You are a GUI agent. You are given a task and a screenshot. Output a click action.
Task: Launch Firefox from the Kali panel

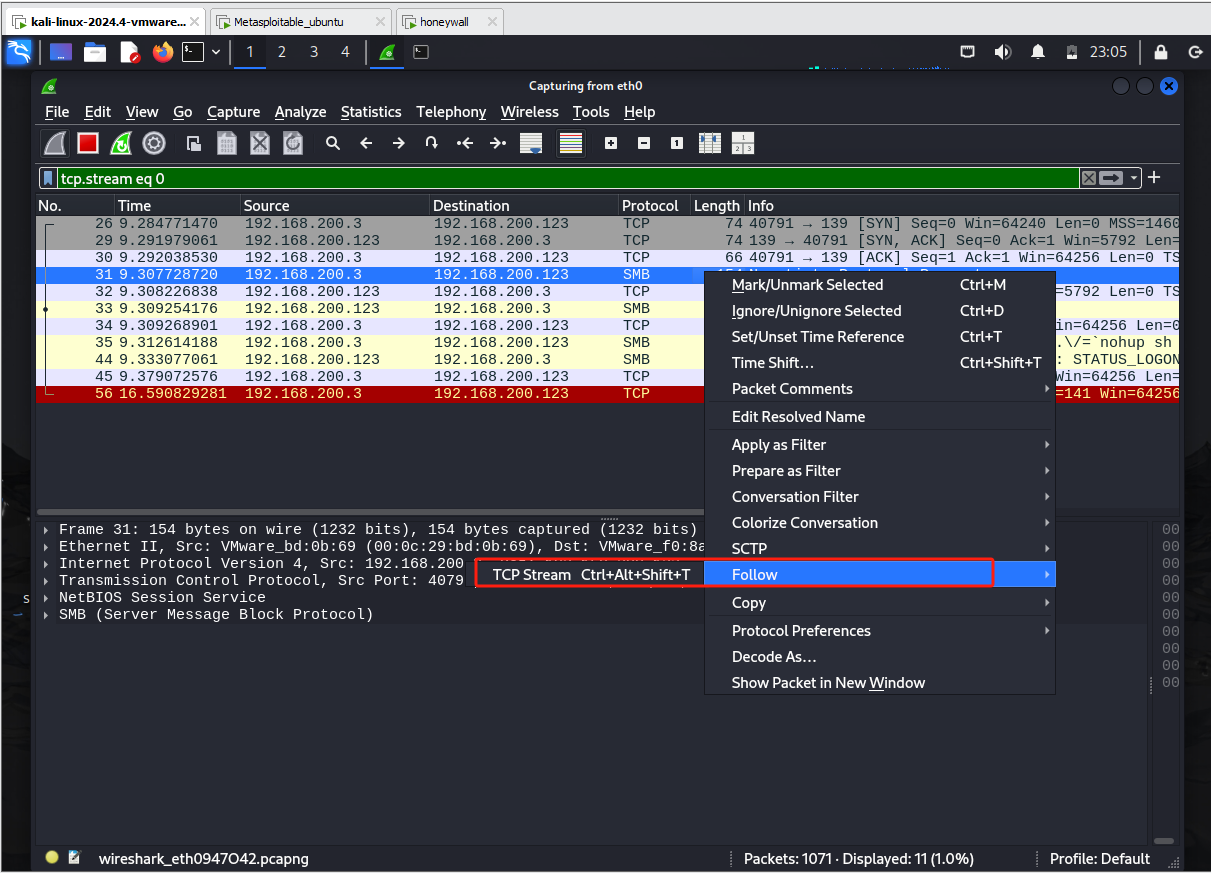[163, 52]
